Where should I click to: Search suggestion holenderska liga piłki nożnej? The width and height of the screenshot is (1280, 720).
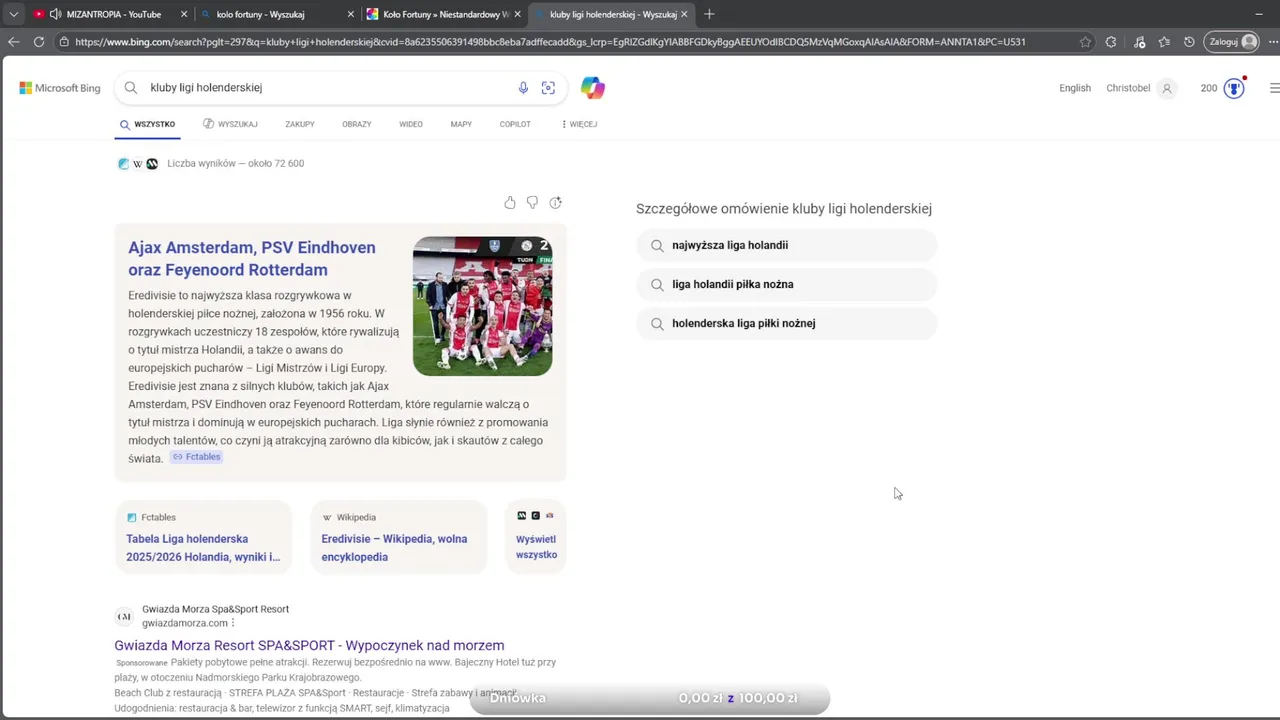pyautogui.click(x=786, y=323)
